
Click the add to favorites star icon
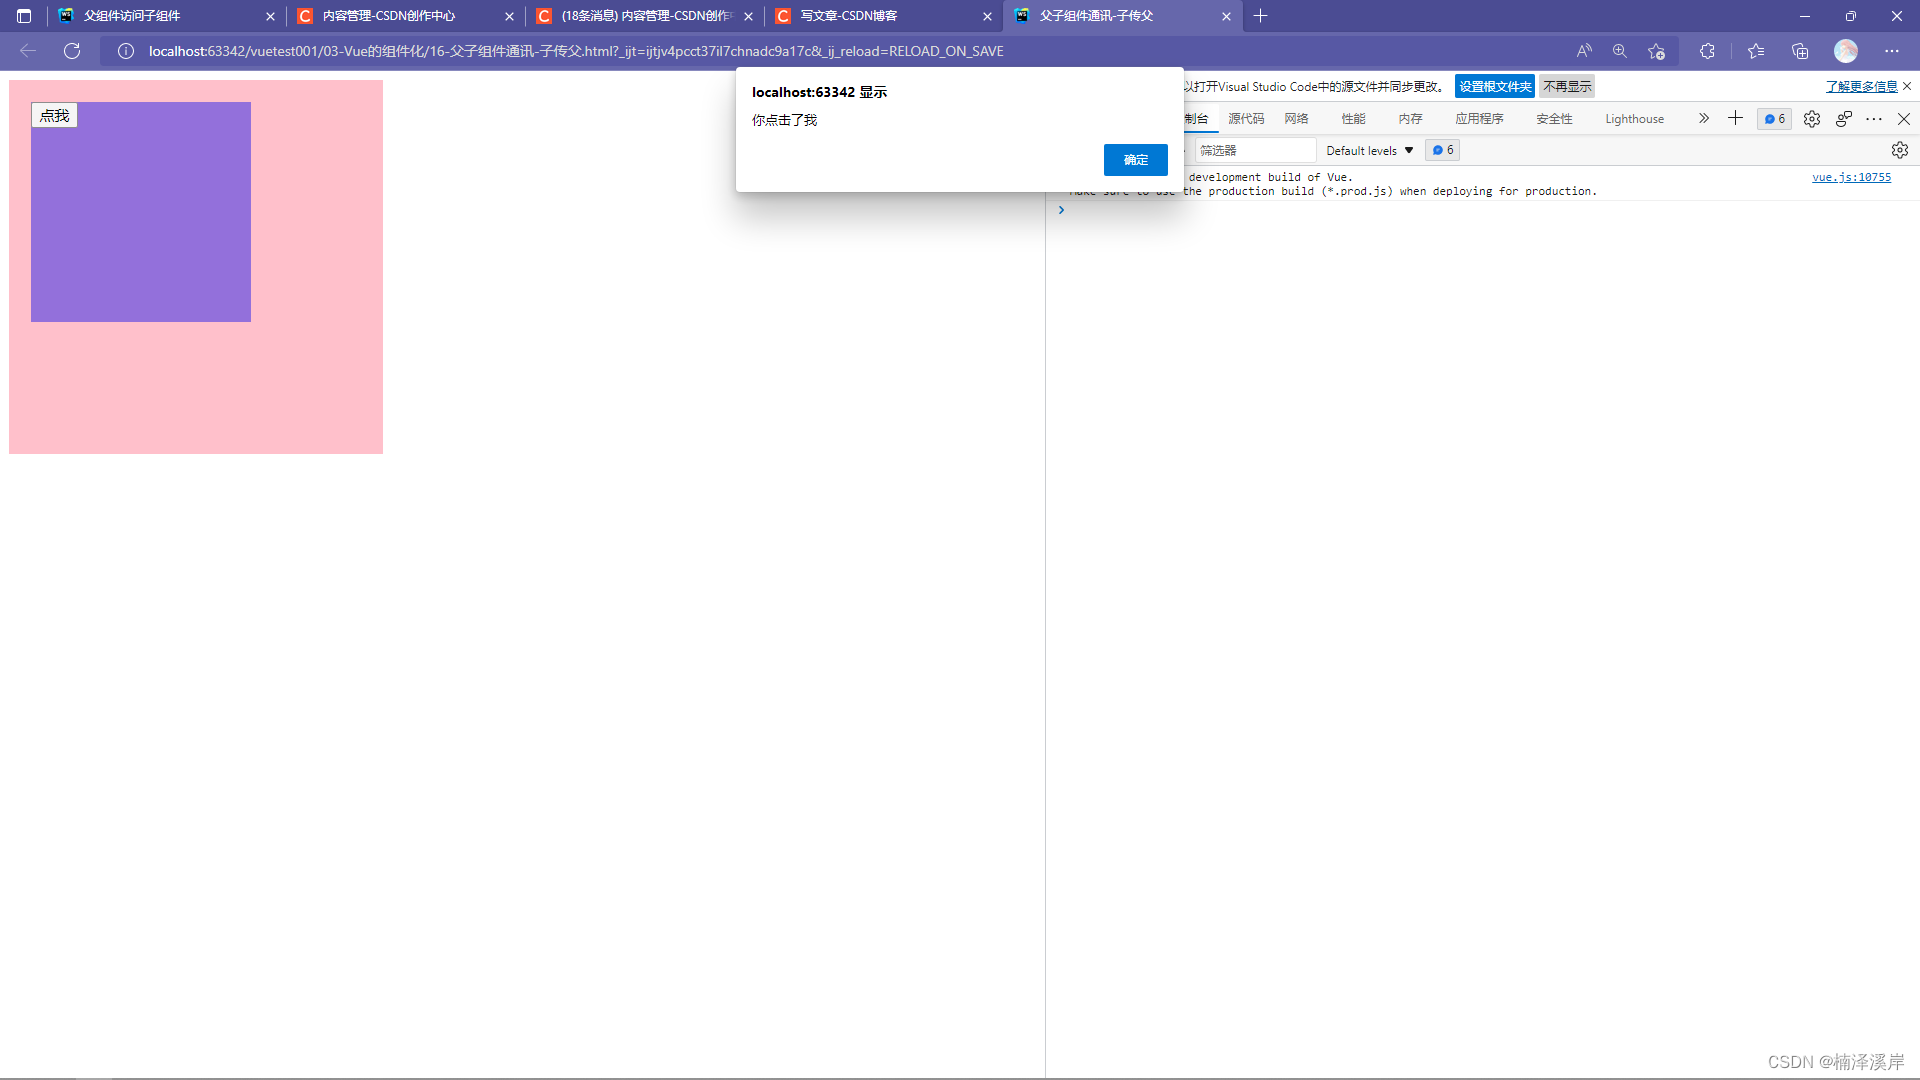point(1656,51)
